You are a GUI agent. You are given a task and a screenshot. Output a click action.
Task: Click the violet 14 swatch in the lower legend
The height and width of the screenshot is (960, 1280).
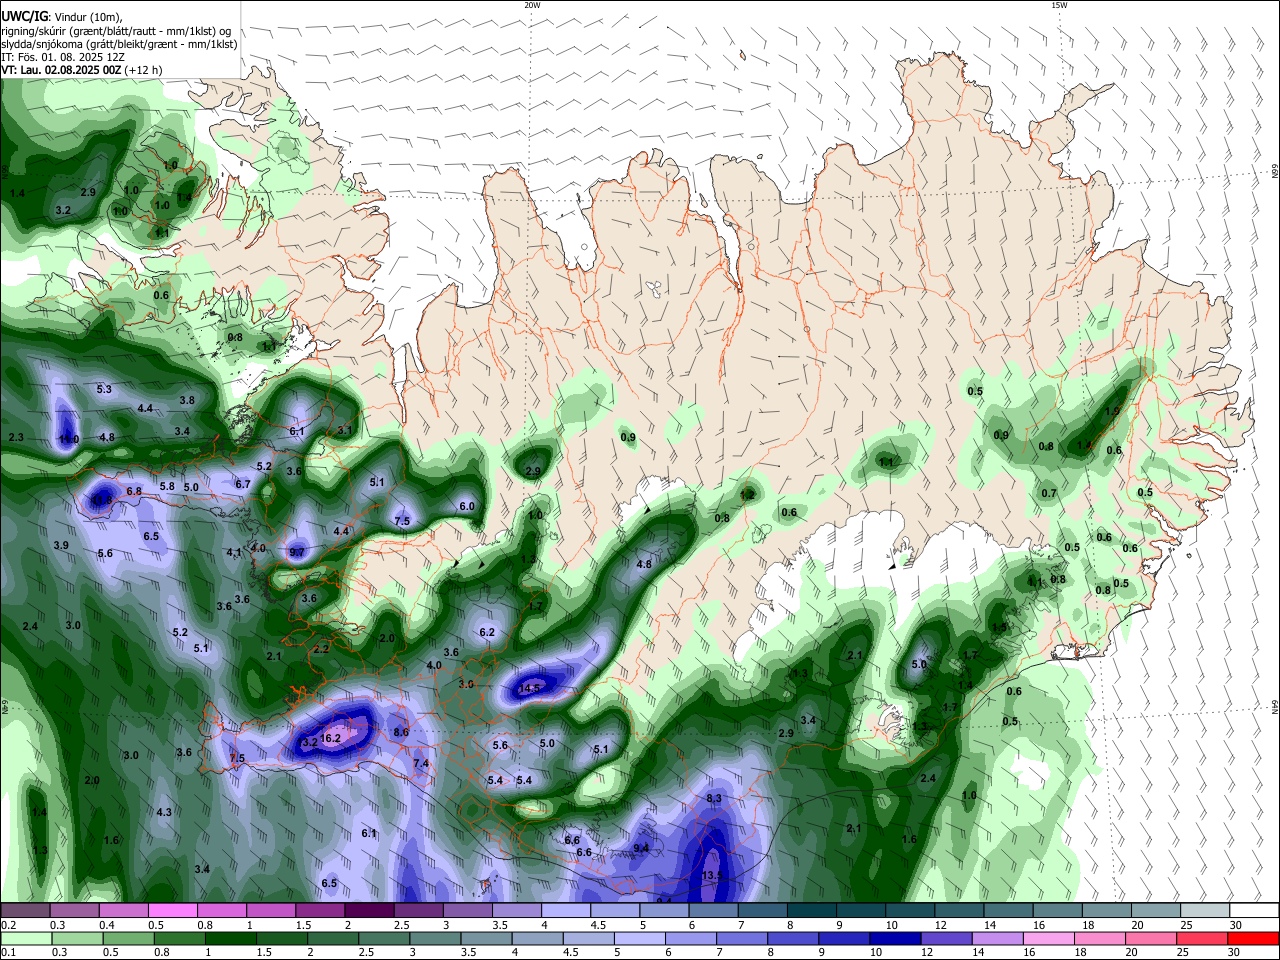point(997,939)
